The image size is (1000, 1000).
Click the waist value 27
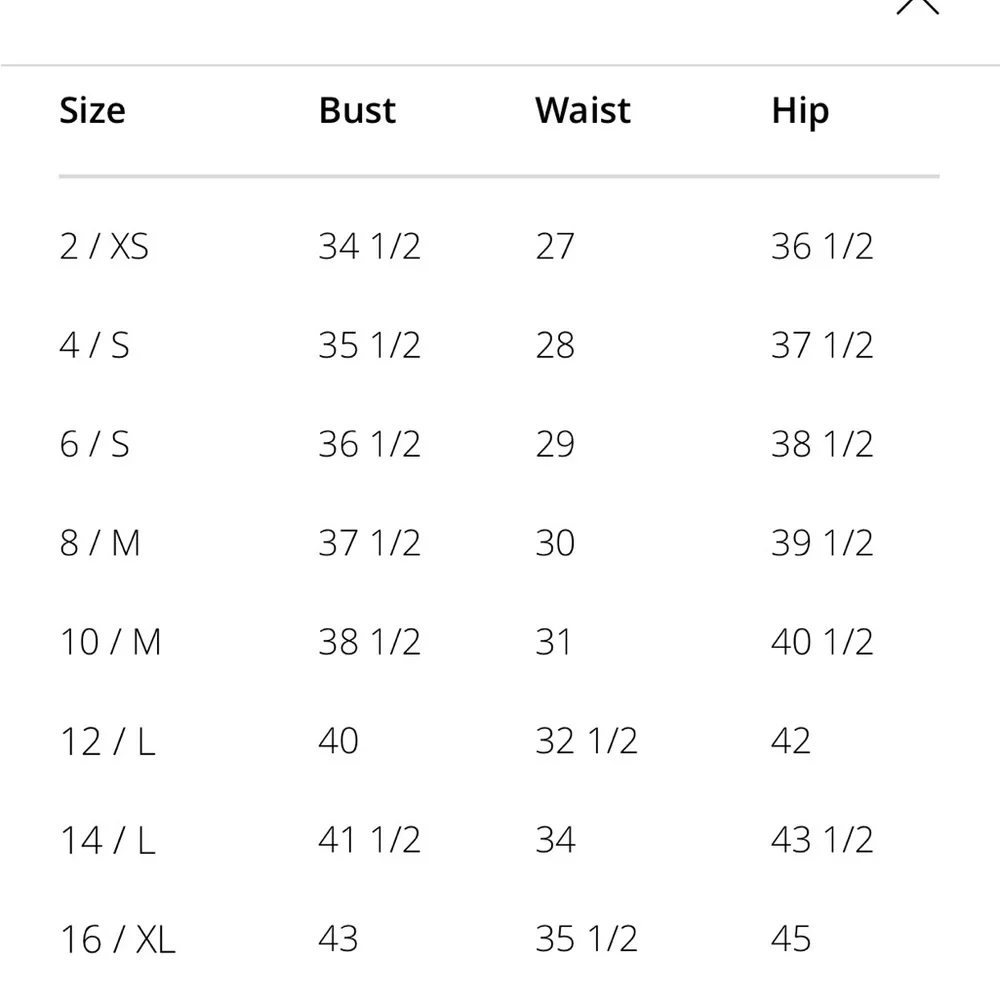555,246
